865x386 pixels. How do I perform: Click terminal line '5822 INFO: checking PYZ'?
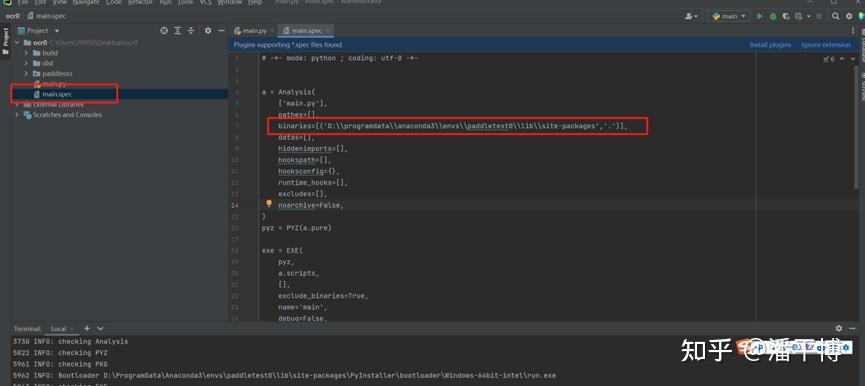[60, 353]
